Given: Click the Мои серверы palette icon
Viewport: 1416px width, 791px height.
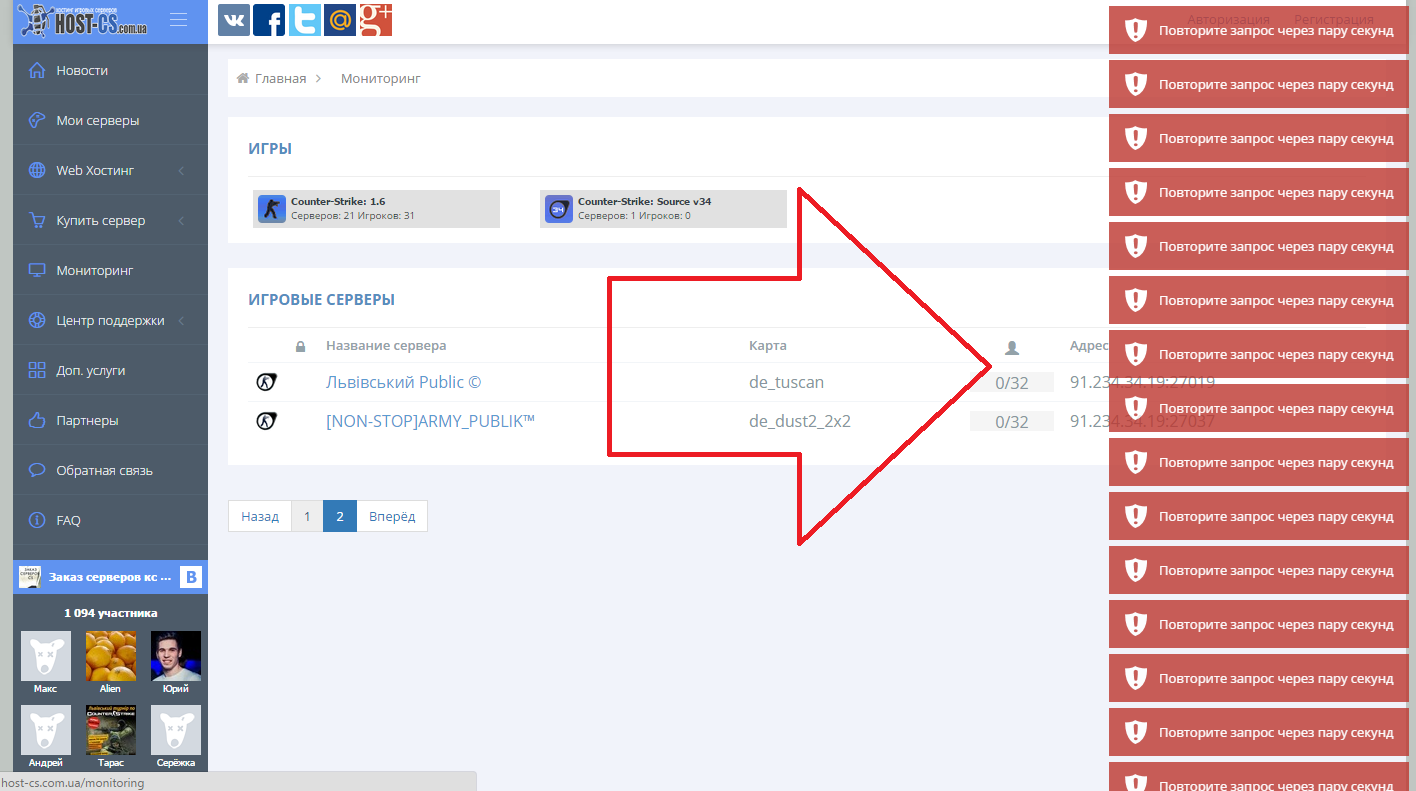Looking at the screenshot, I should coord(37,120).
